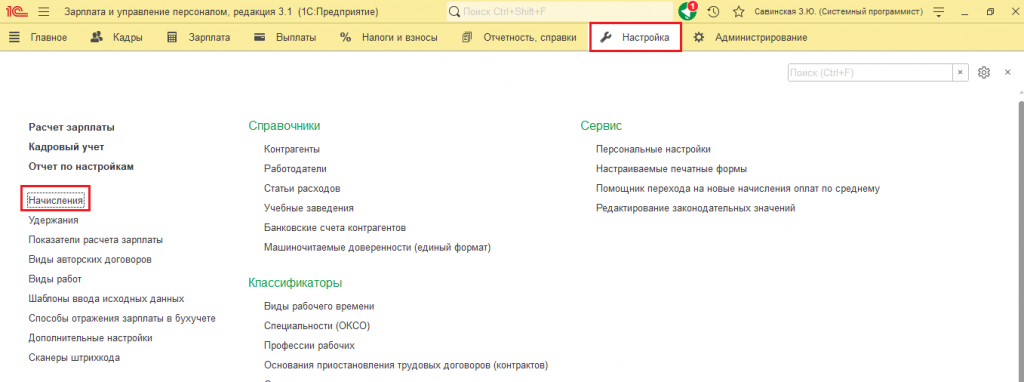Open the Удержания link

[x=54, y=220]
